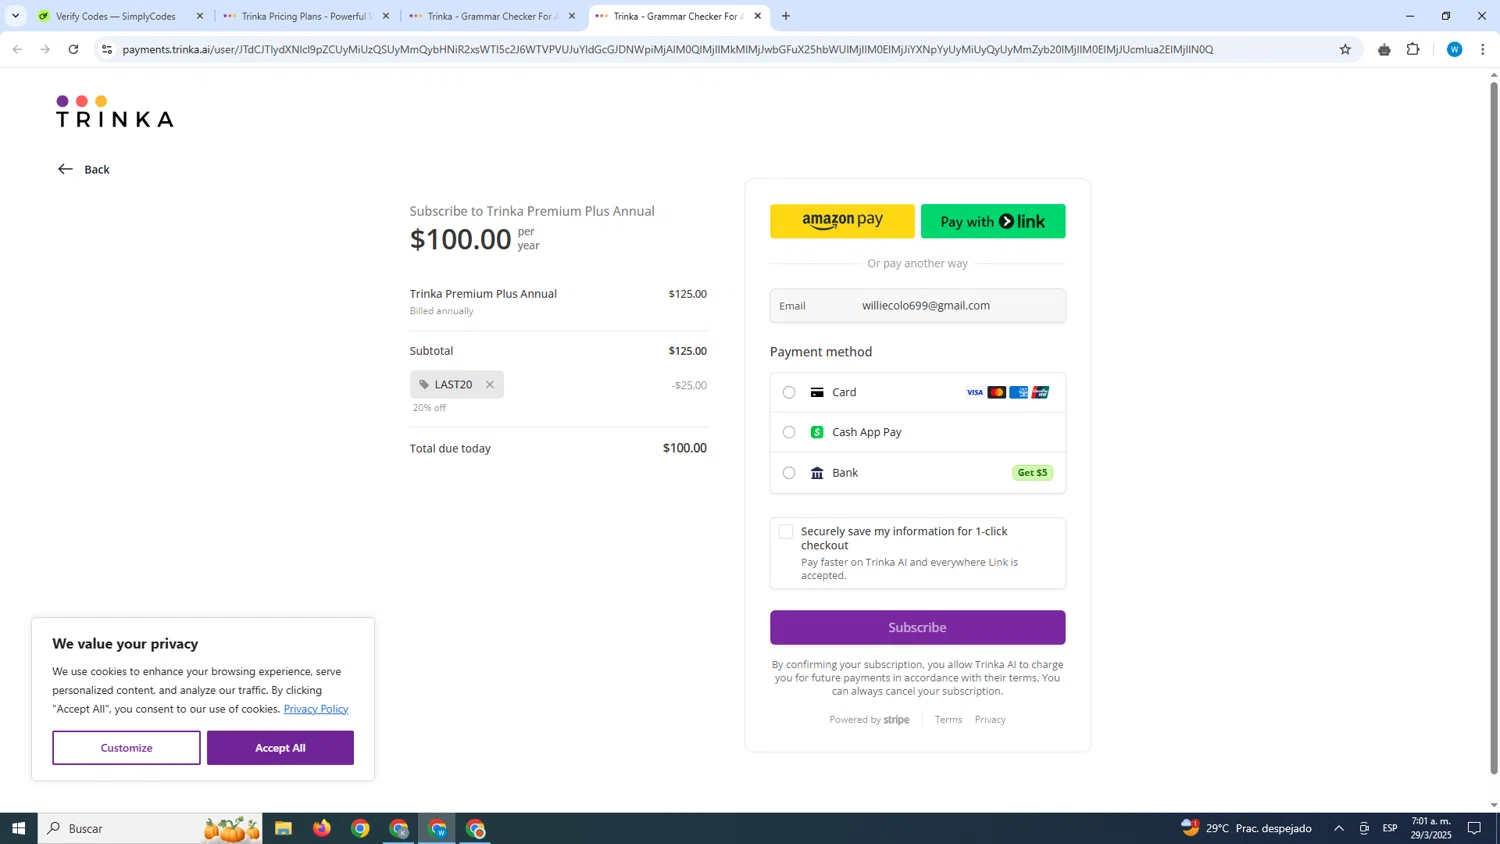The width and height of the screenshot is (1500, 844).
Task: Click Trinka Premium Plus Annual line item
Action: [x=483, y=294]
